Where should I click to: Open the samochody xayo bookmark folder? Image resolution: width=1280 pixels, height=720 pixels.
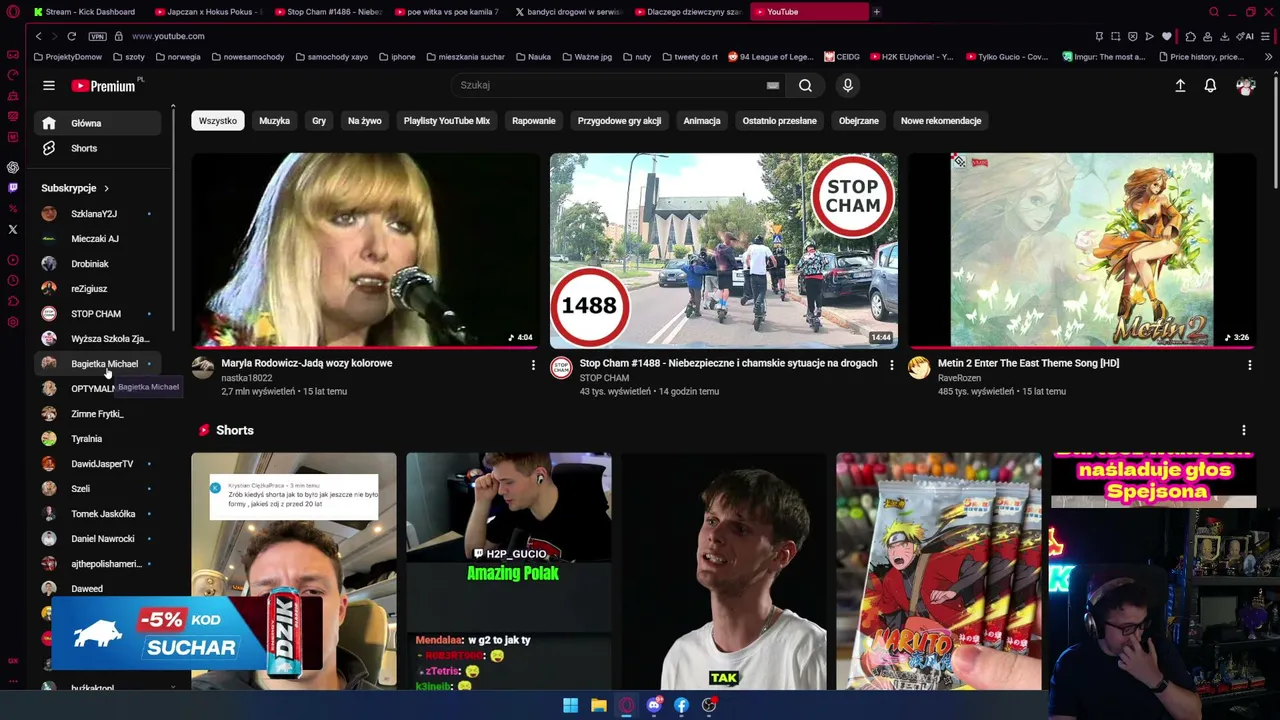coord(331,57)
